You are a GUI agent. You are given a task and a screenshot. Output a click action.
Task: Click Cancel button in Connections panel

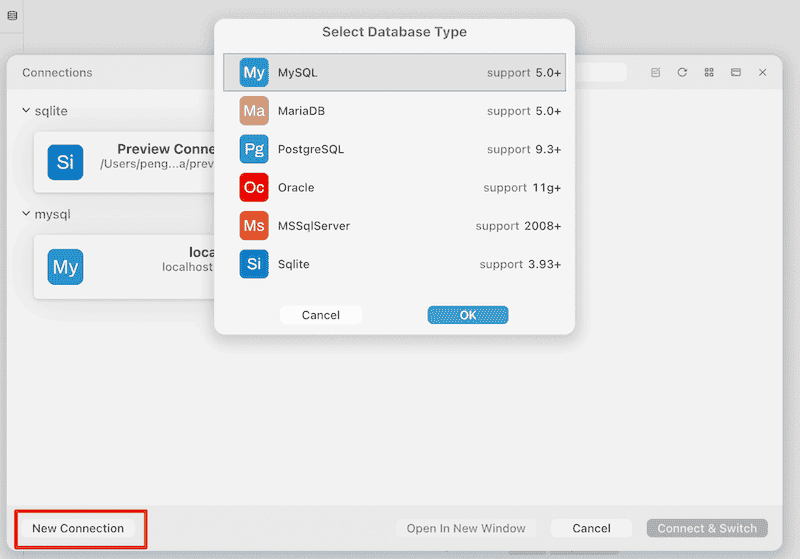click(591, 528)
